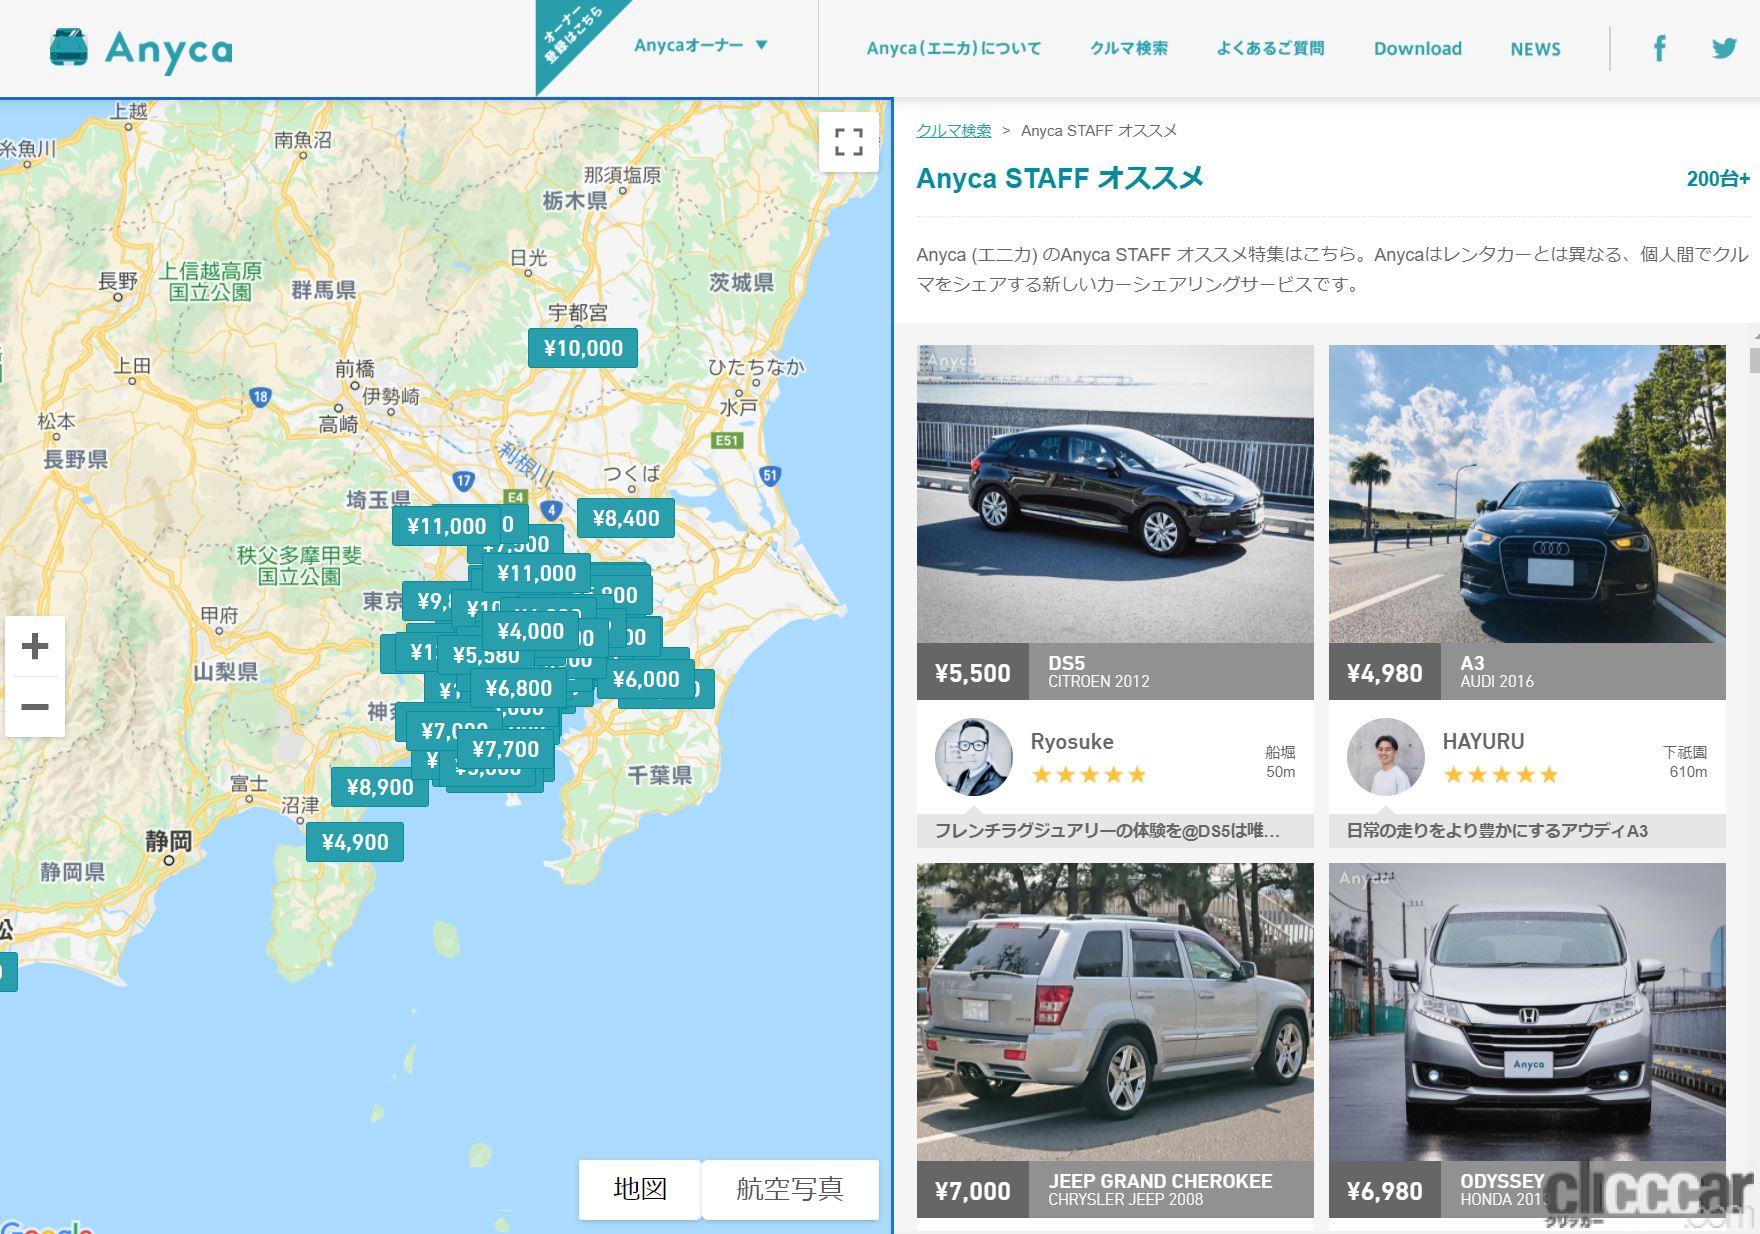Toggle map fullscreen view icon

[x=848, y=142]
